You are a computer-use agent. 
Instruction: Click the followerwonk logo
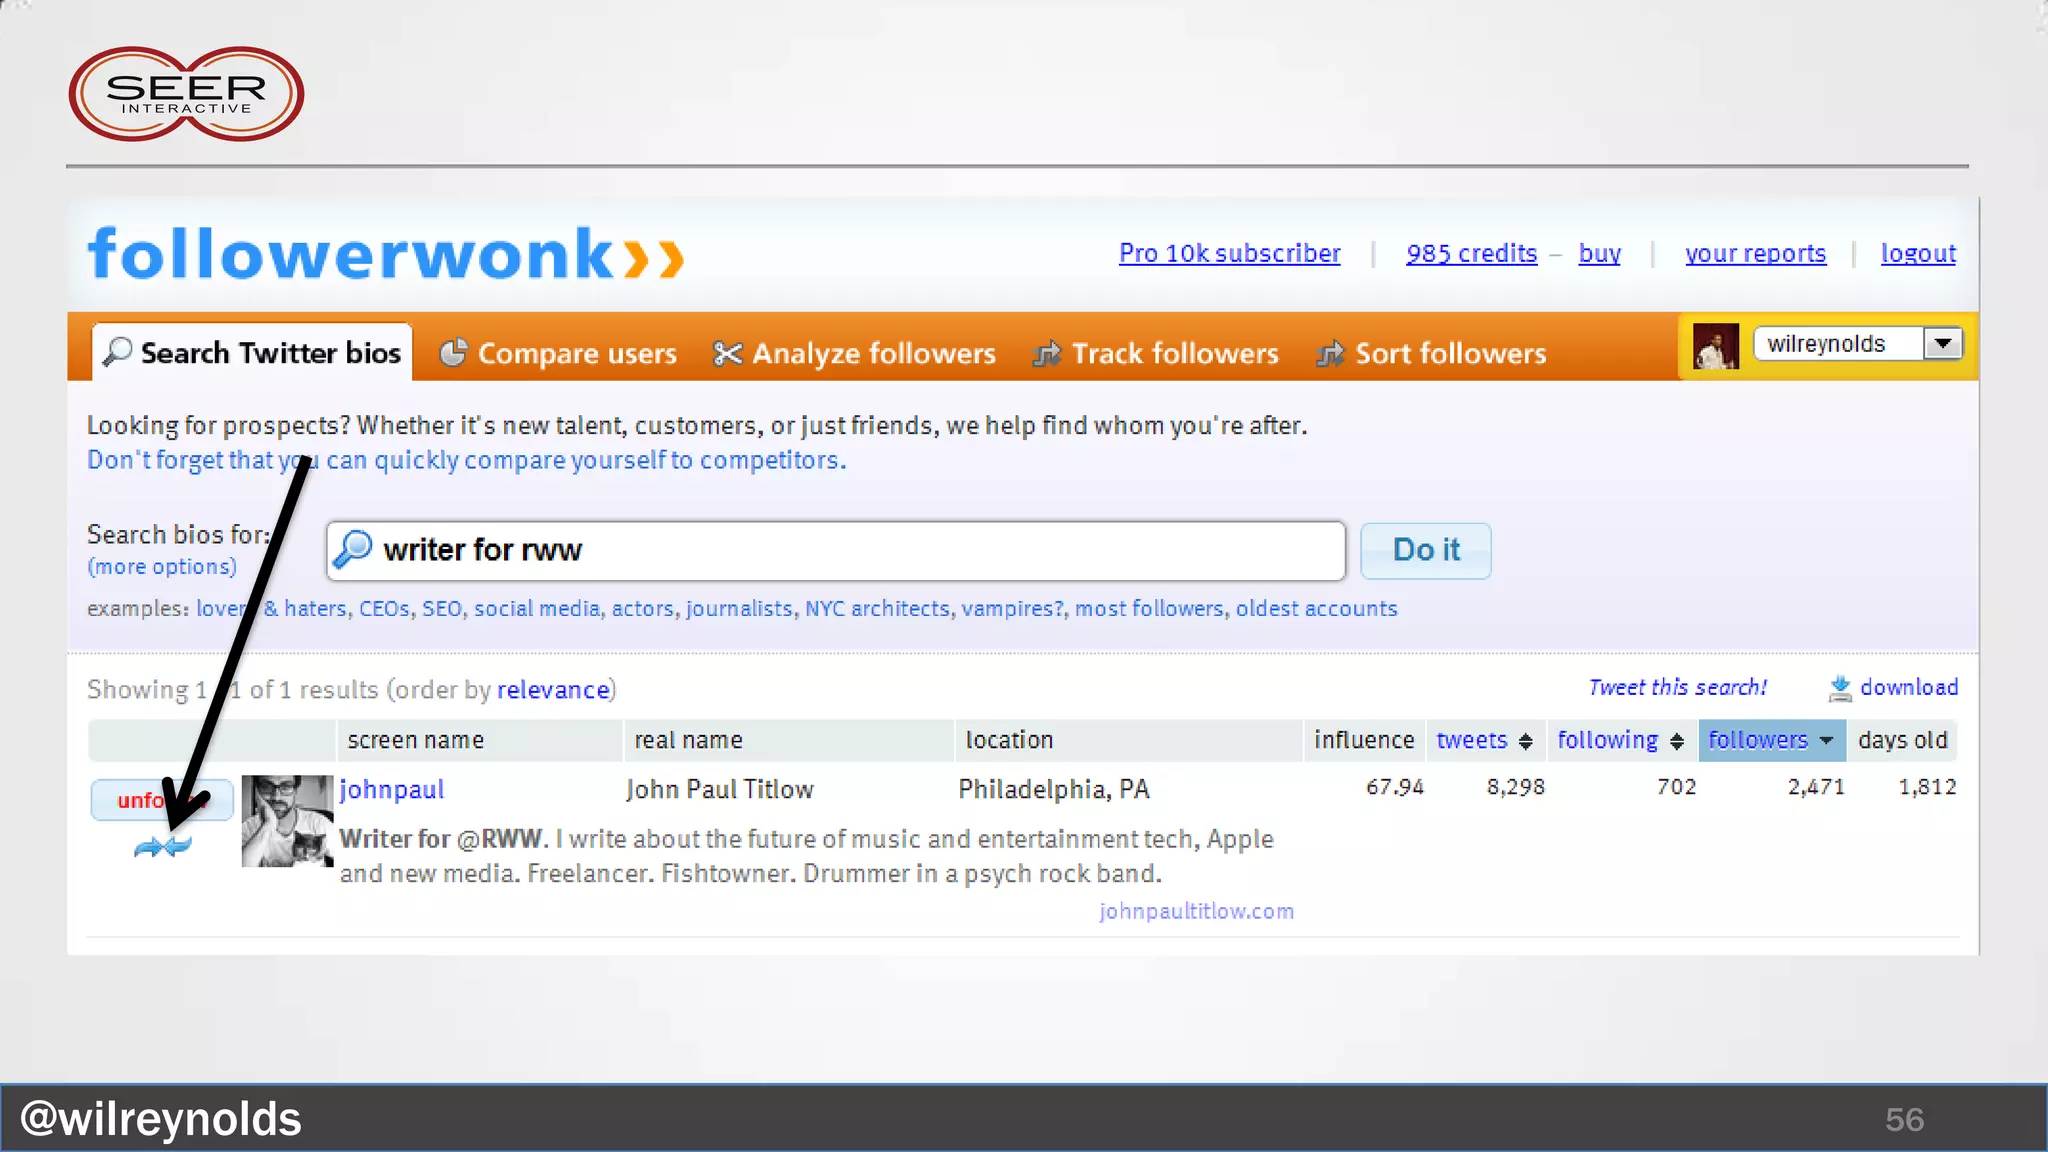(385, 254)
